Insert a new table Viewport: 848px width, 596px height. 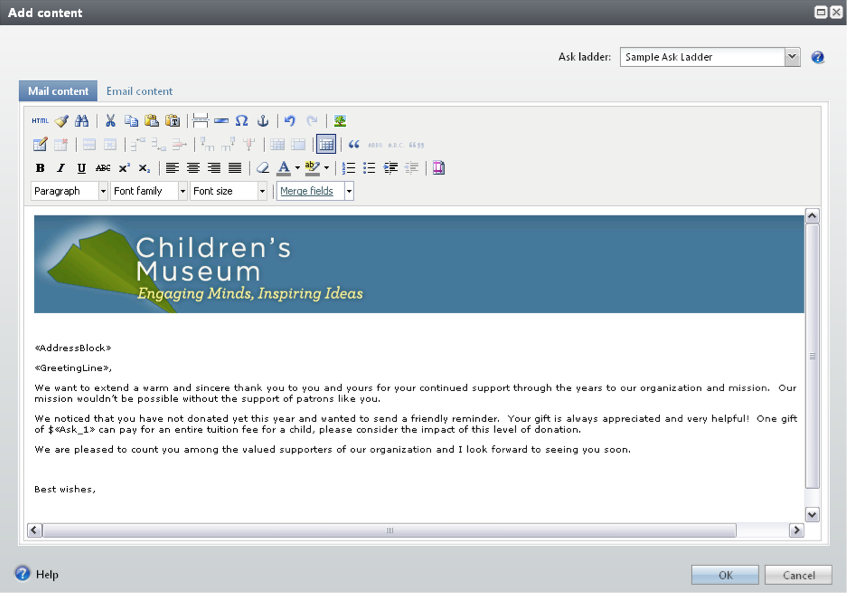[40, 144]
